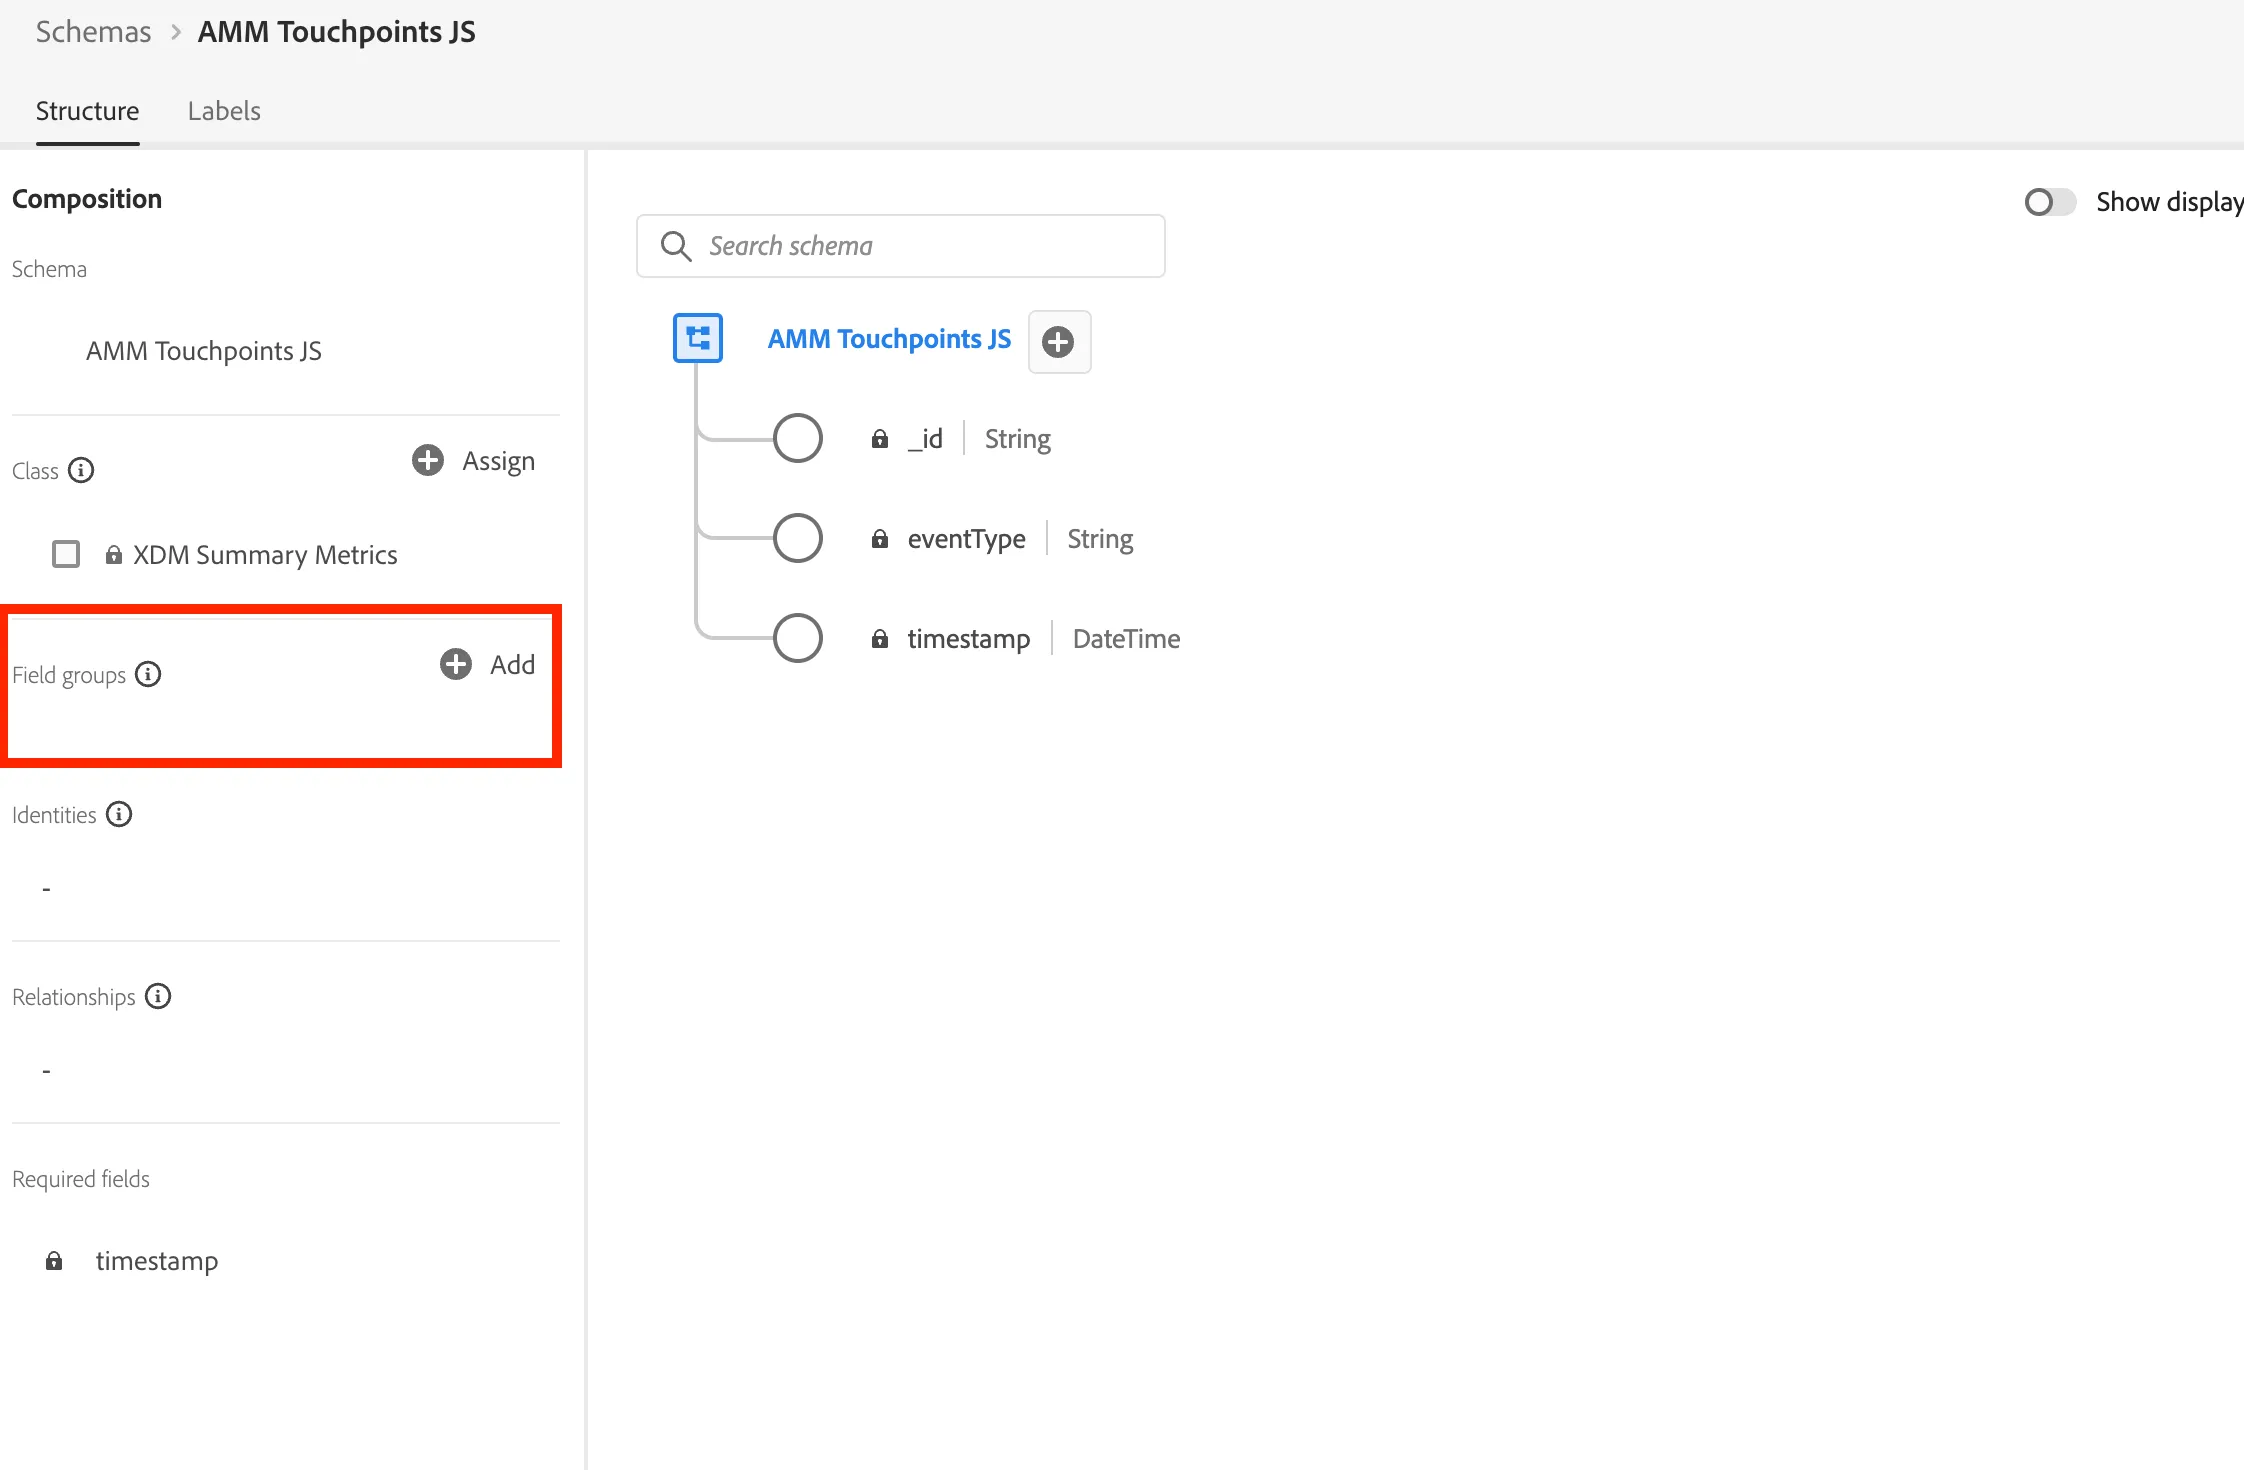Viewport: 2244px width, 1470px height.
Task: Click Assign class button
Action: (x=474, y=461)
